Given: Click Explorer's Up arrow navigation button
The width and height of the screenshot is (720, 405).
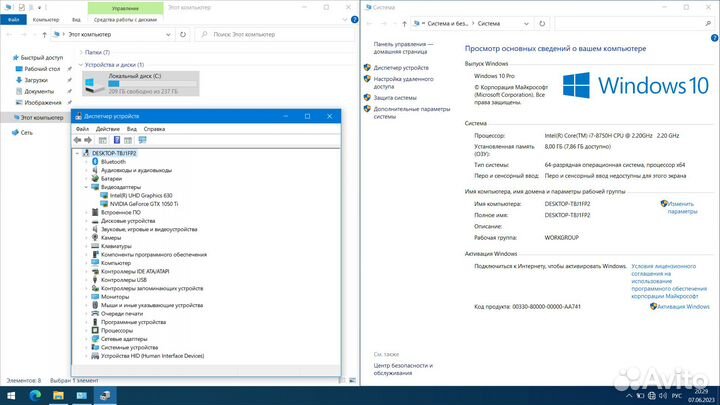Looking at the screenshot, I should pyautogui.click(x=44, y=34).
